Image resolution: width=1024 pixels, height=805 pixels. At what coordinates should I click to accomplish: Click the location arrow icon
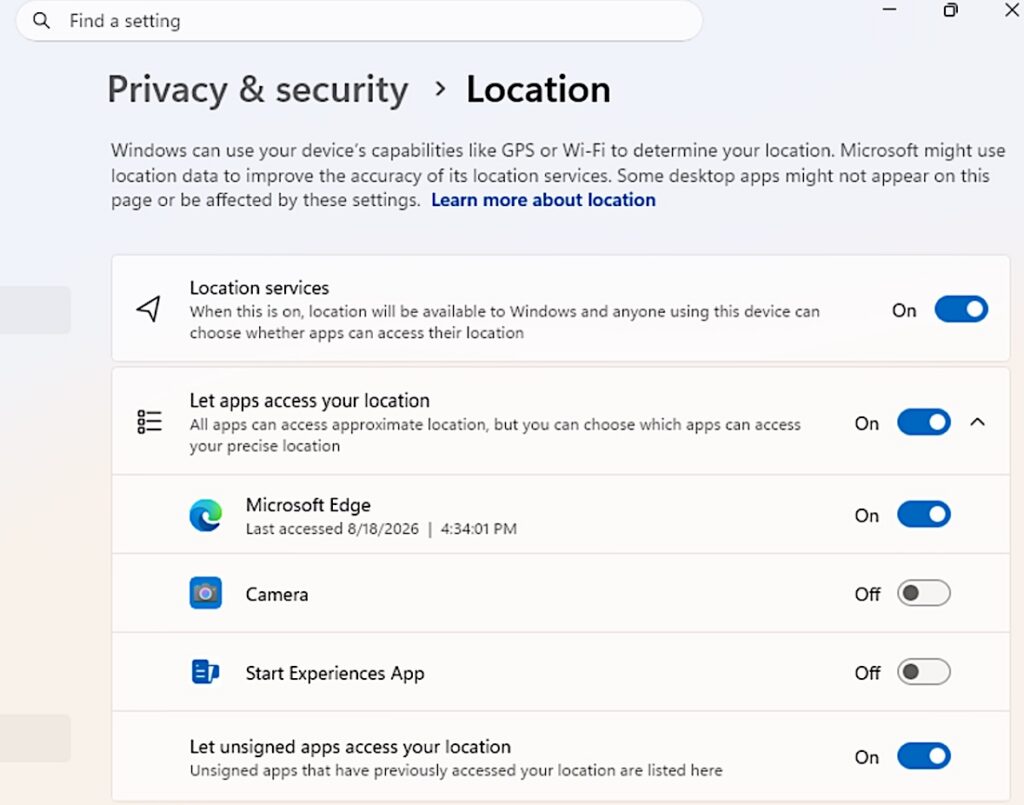(149, 309)
